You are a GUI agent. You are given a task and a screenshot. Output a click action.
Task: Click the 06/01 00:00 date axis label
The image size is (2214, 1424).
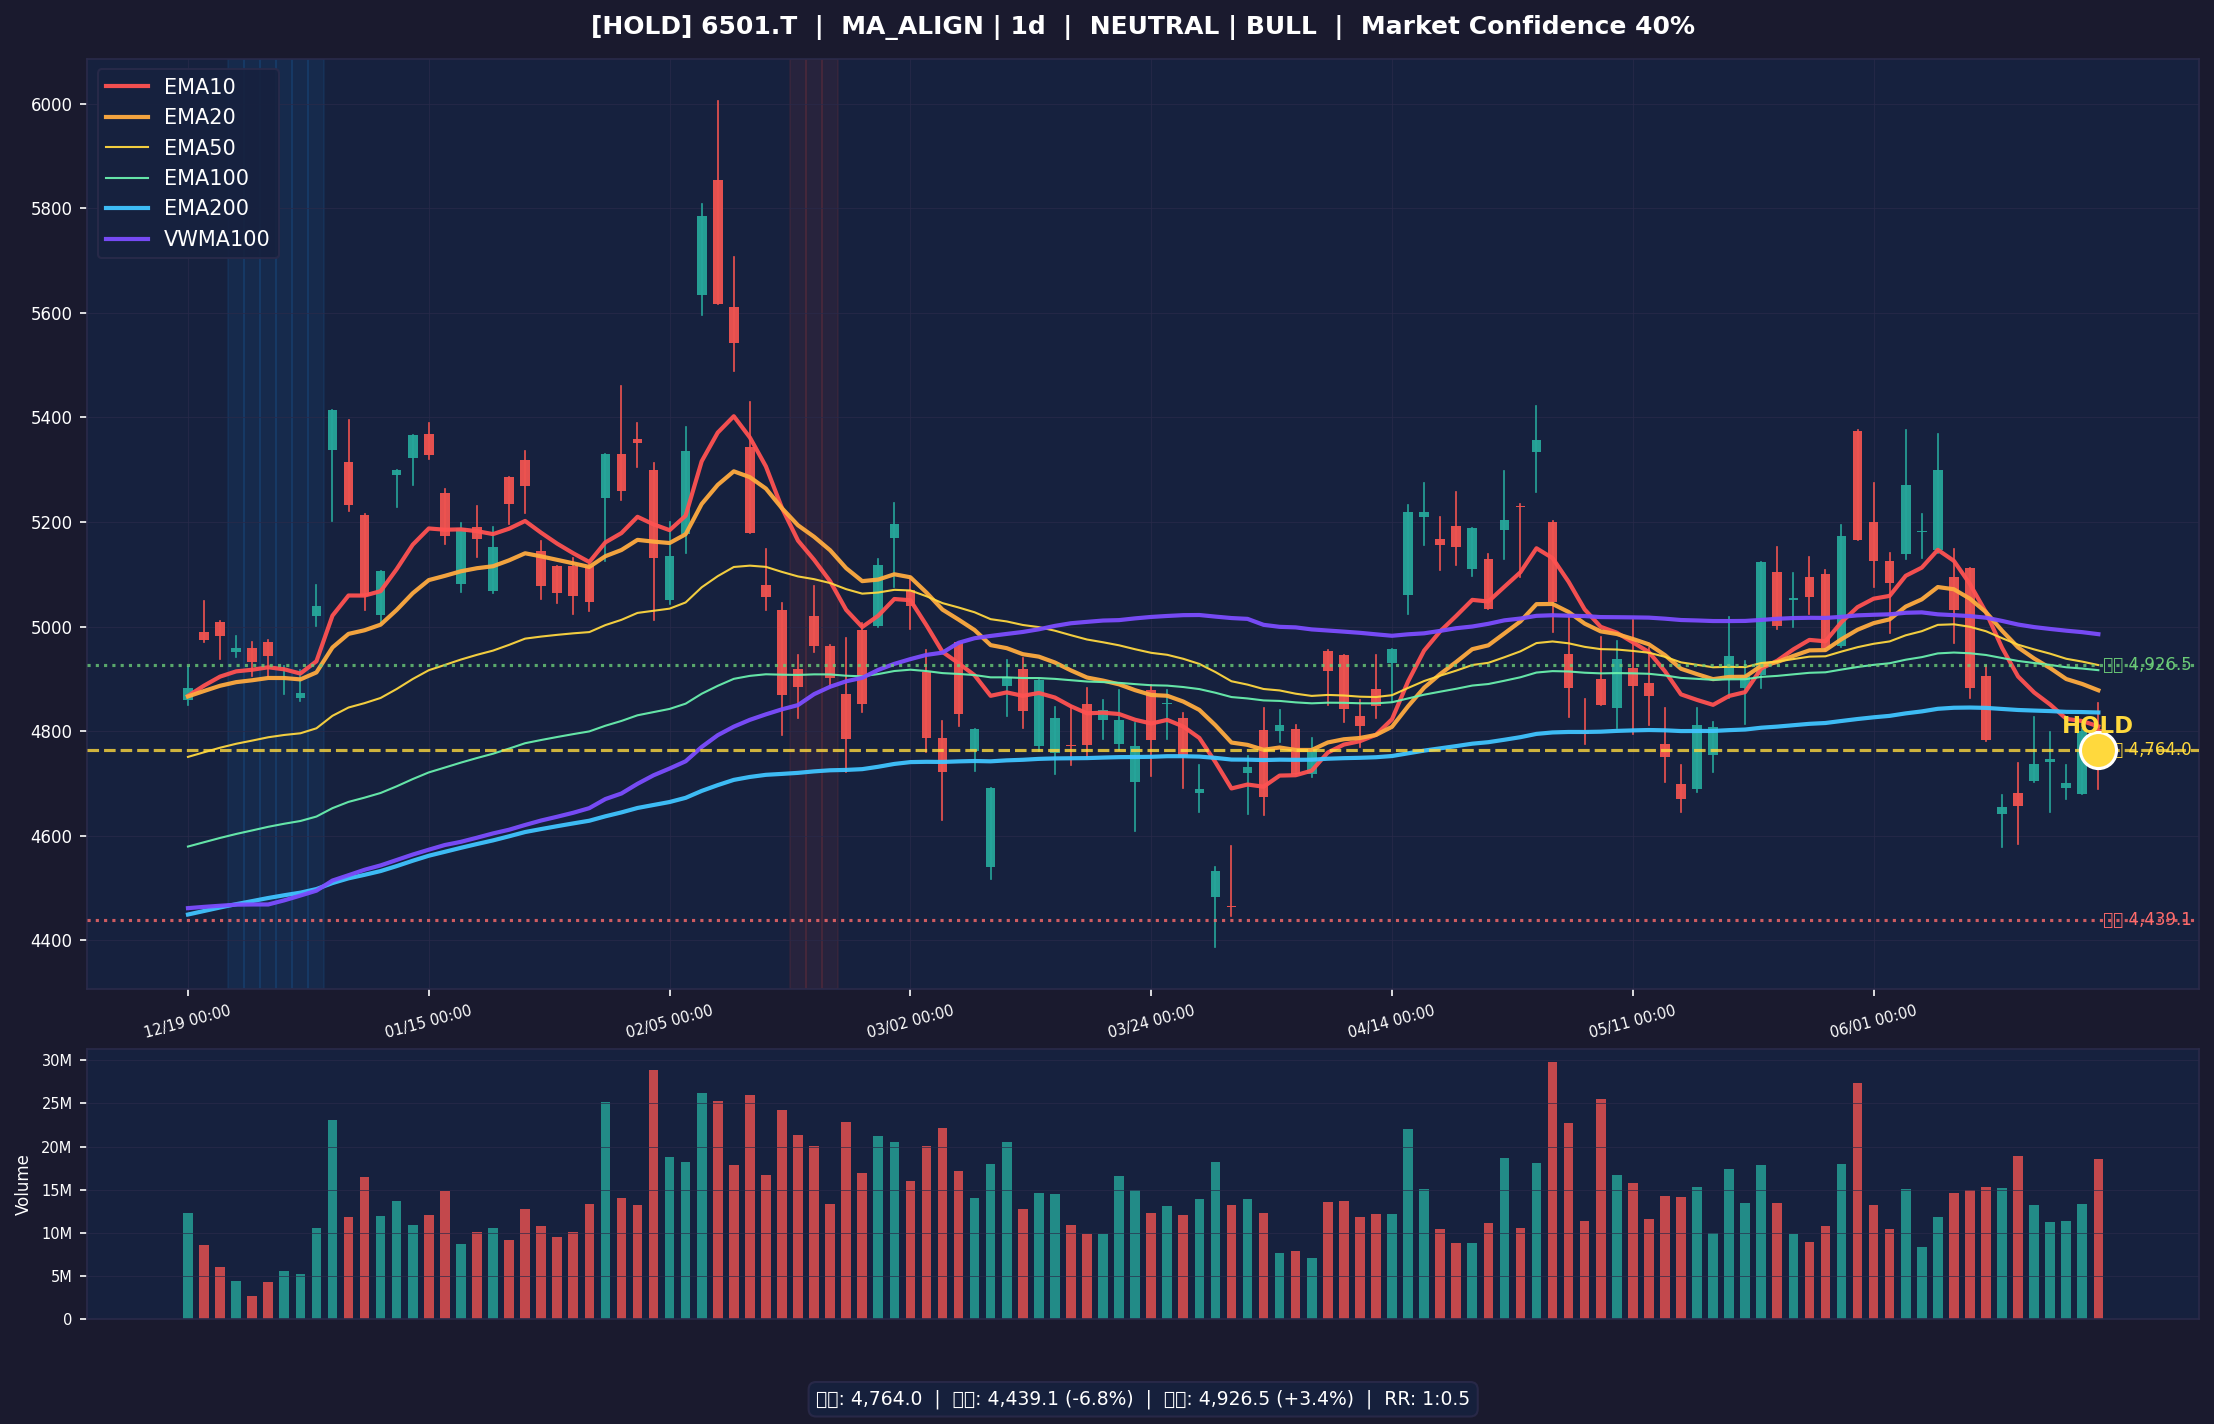[1873, 1021]
